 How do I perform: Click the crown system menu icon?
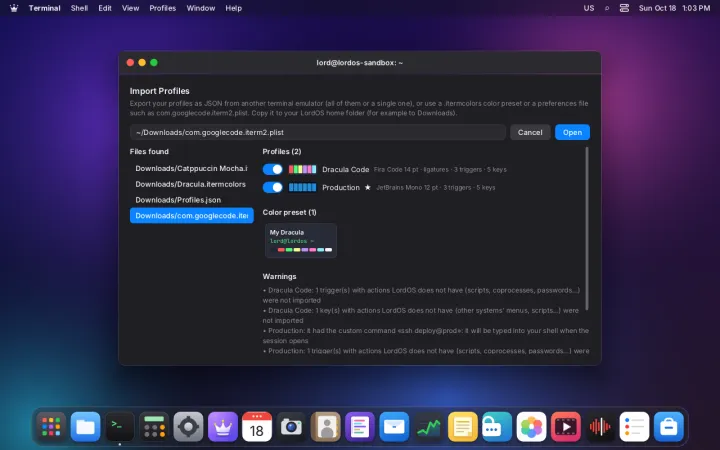14,8
